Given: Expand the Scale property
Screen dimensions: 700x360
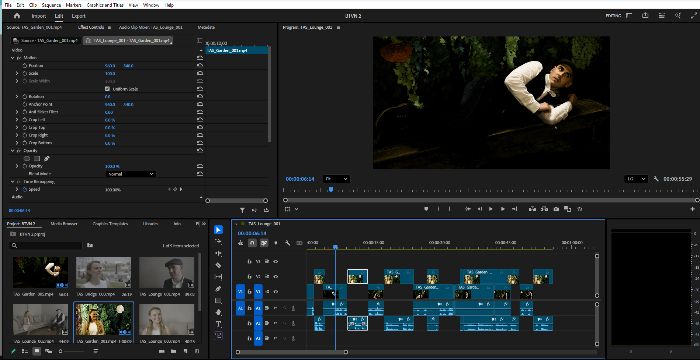Looking at the screenshot, I should (x=17, y=73).
